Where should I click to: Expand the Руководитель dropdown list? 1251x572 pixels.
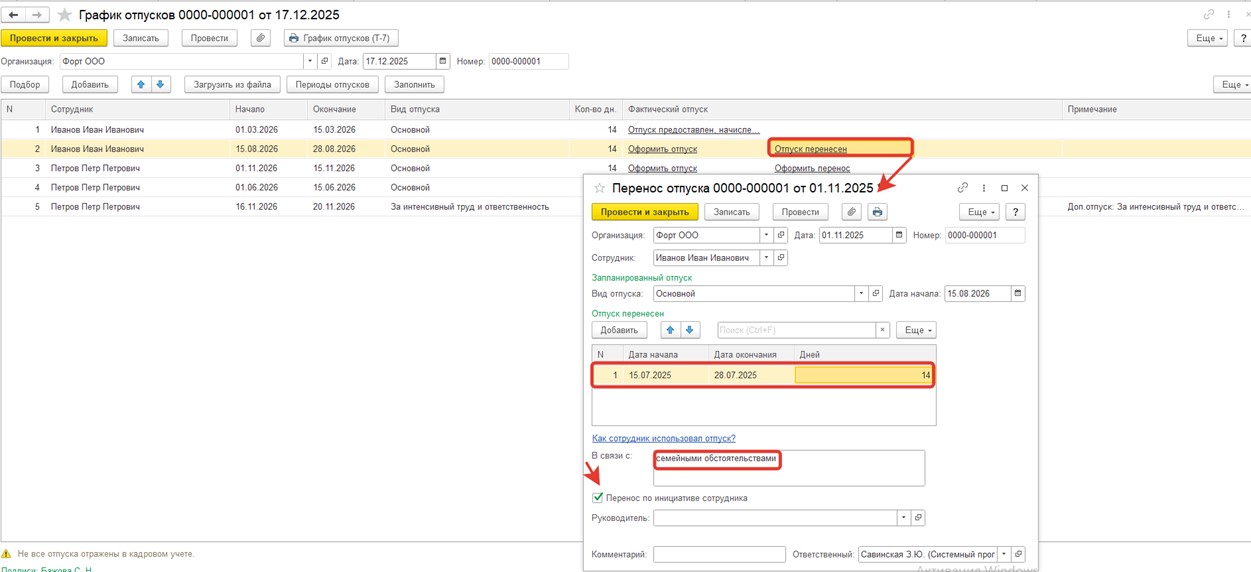[903, 518]
